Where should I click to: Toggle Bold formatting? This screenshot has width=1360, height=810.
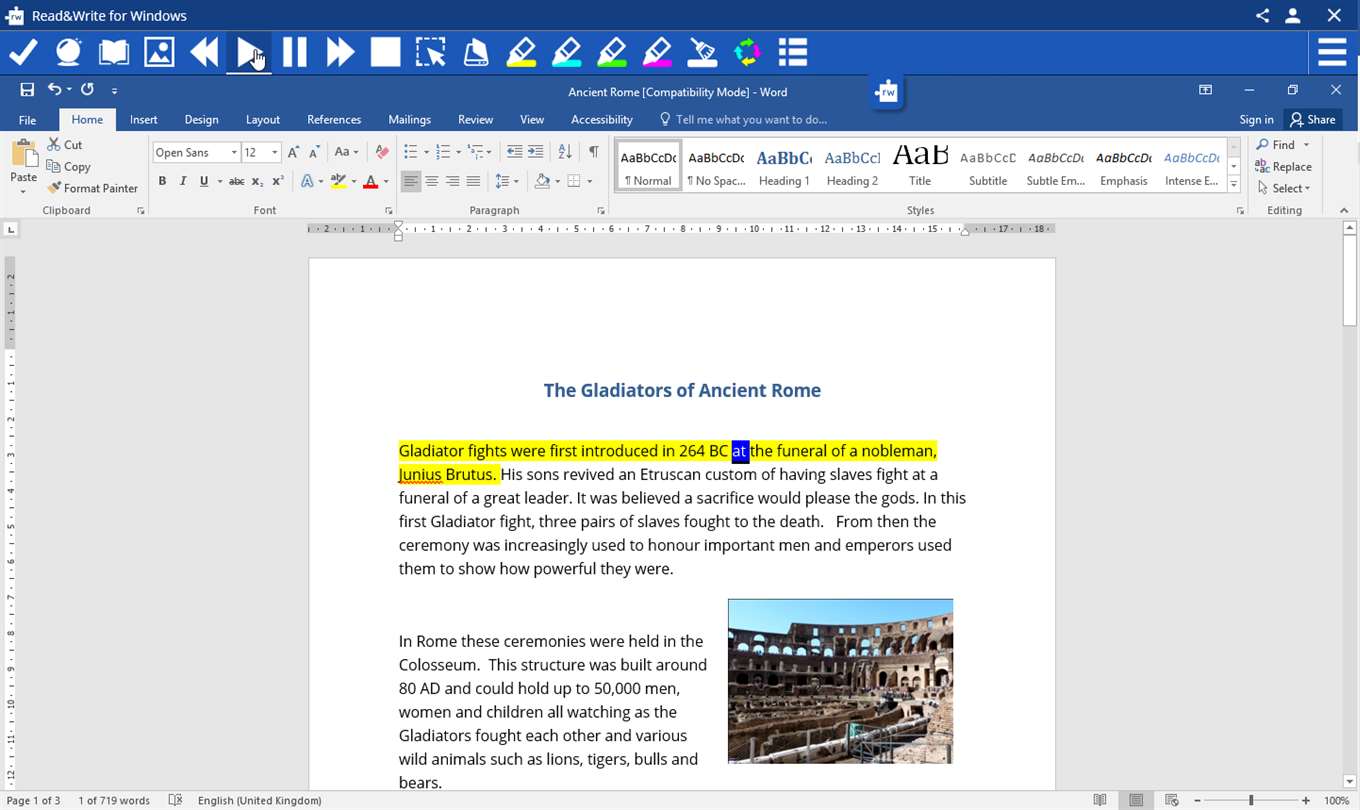click(x=162, y=181)
